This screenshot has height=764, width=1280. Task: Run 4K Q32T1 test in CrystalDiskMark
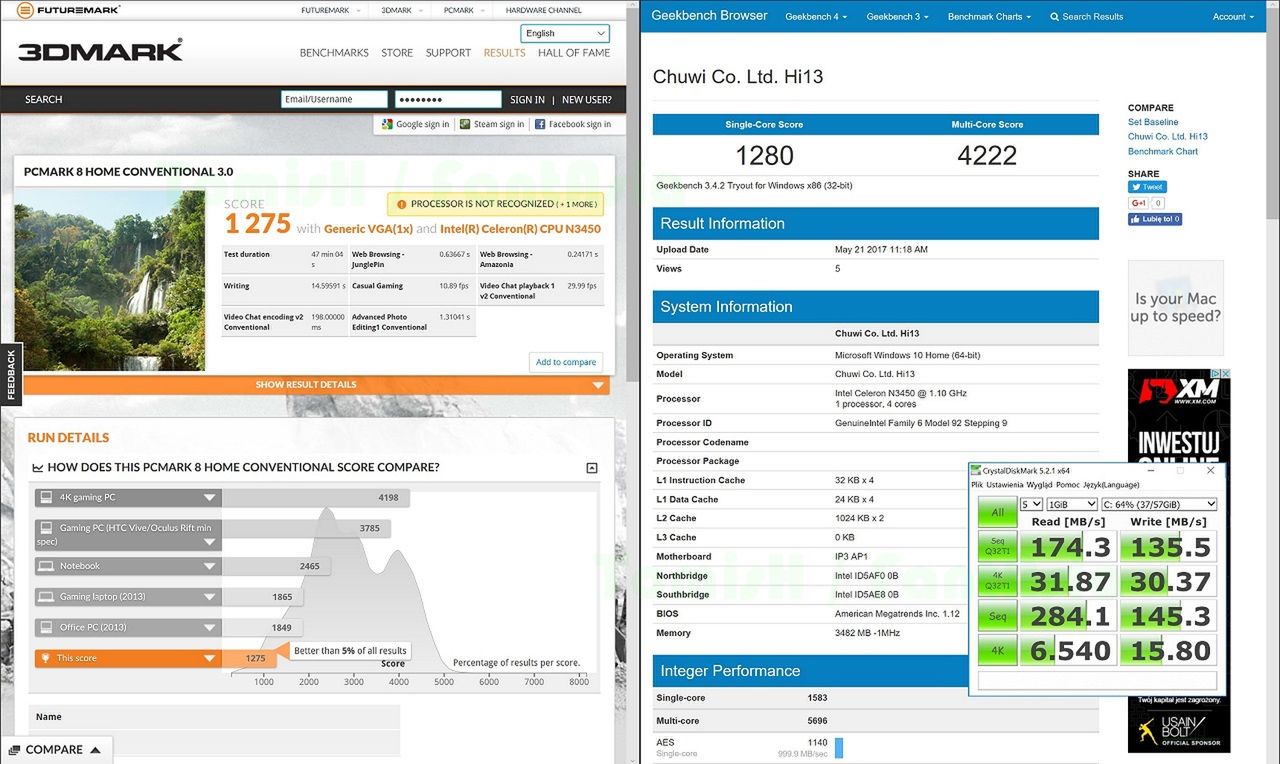tap(997, 581)
